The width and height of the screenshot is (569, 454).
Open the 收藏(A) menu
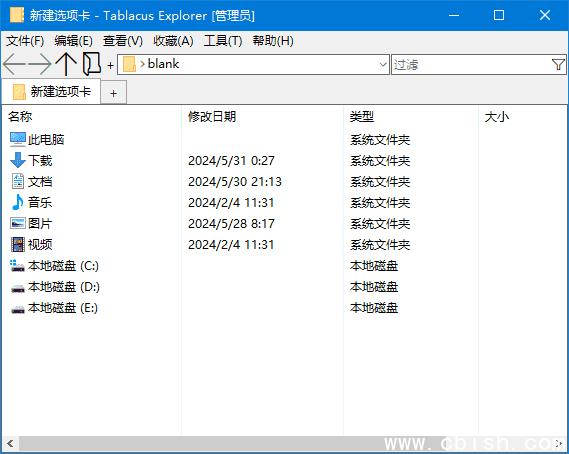coord(173,41)
